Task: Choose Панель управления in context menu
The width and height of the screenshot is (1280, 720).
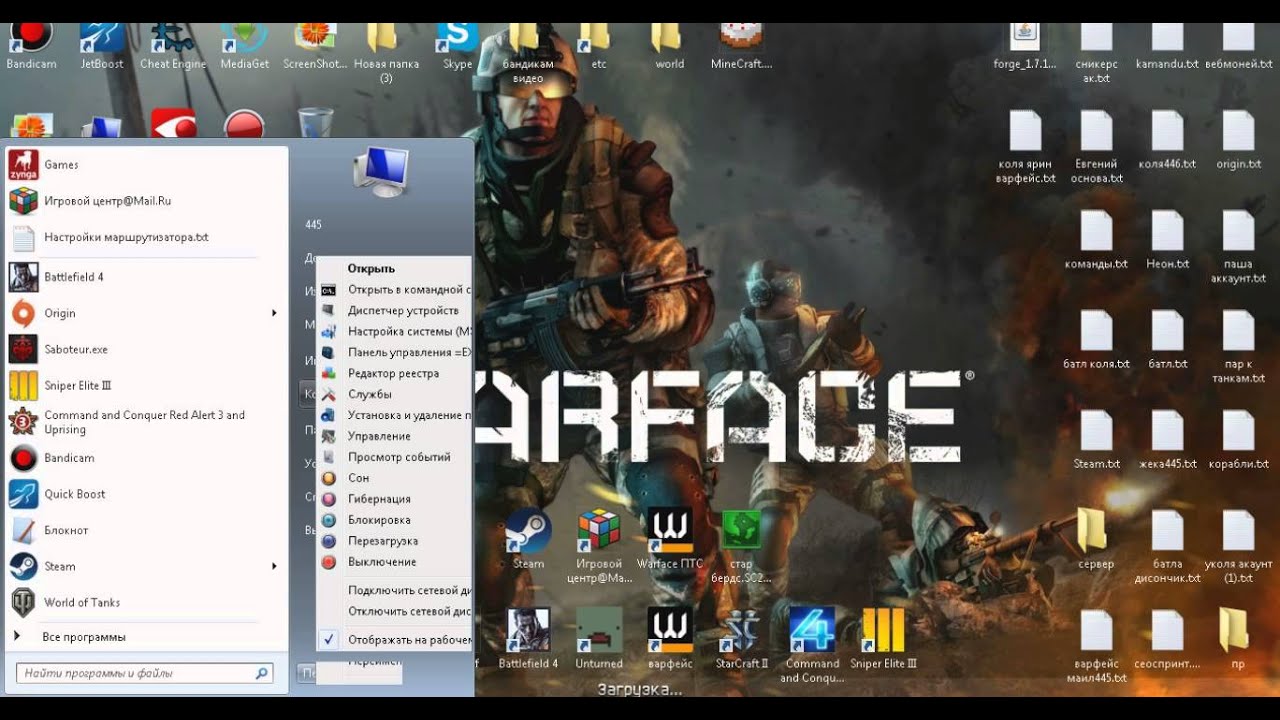Action: (x=395, y=352)
